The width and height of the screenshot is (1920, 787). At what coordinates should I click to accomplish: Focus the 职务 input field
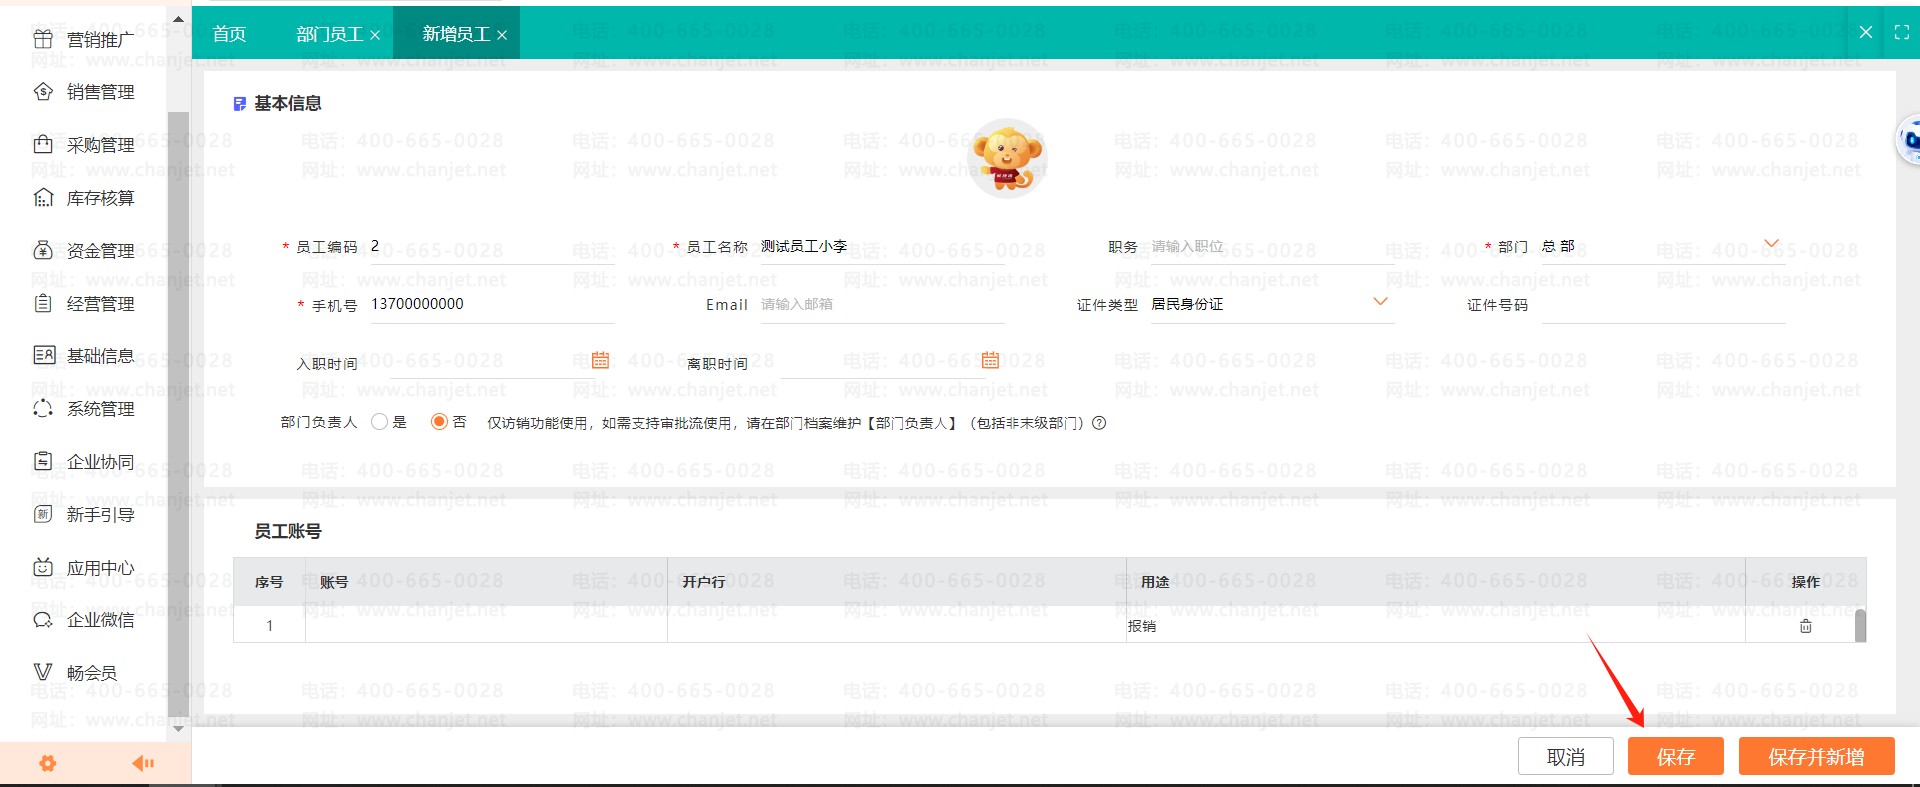click(x=1272, y=247)
